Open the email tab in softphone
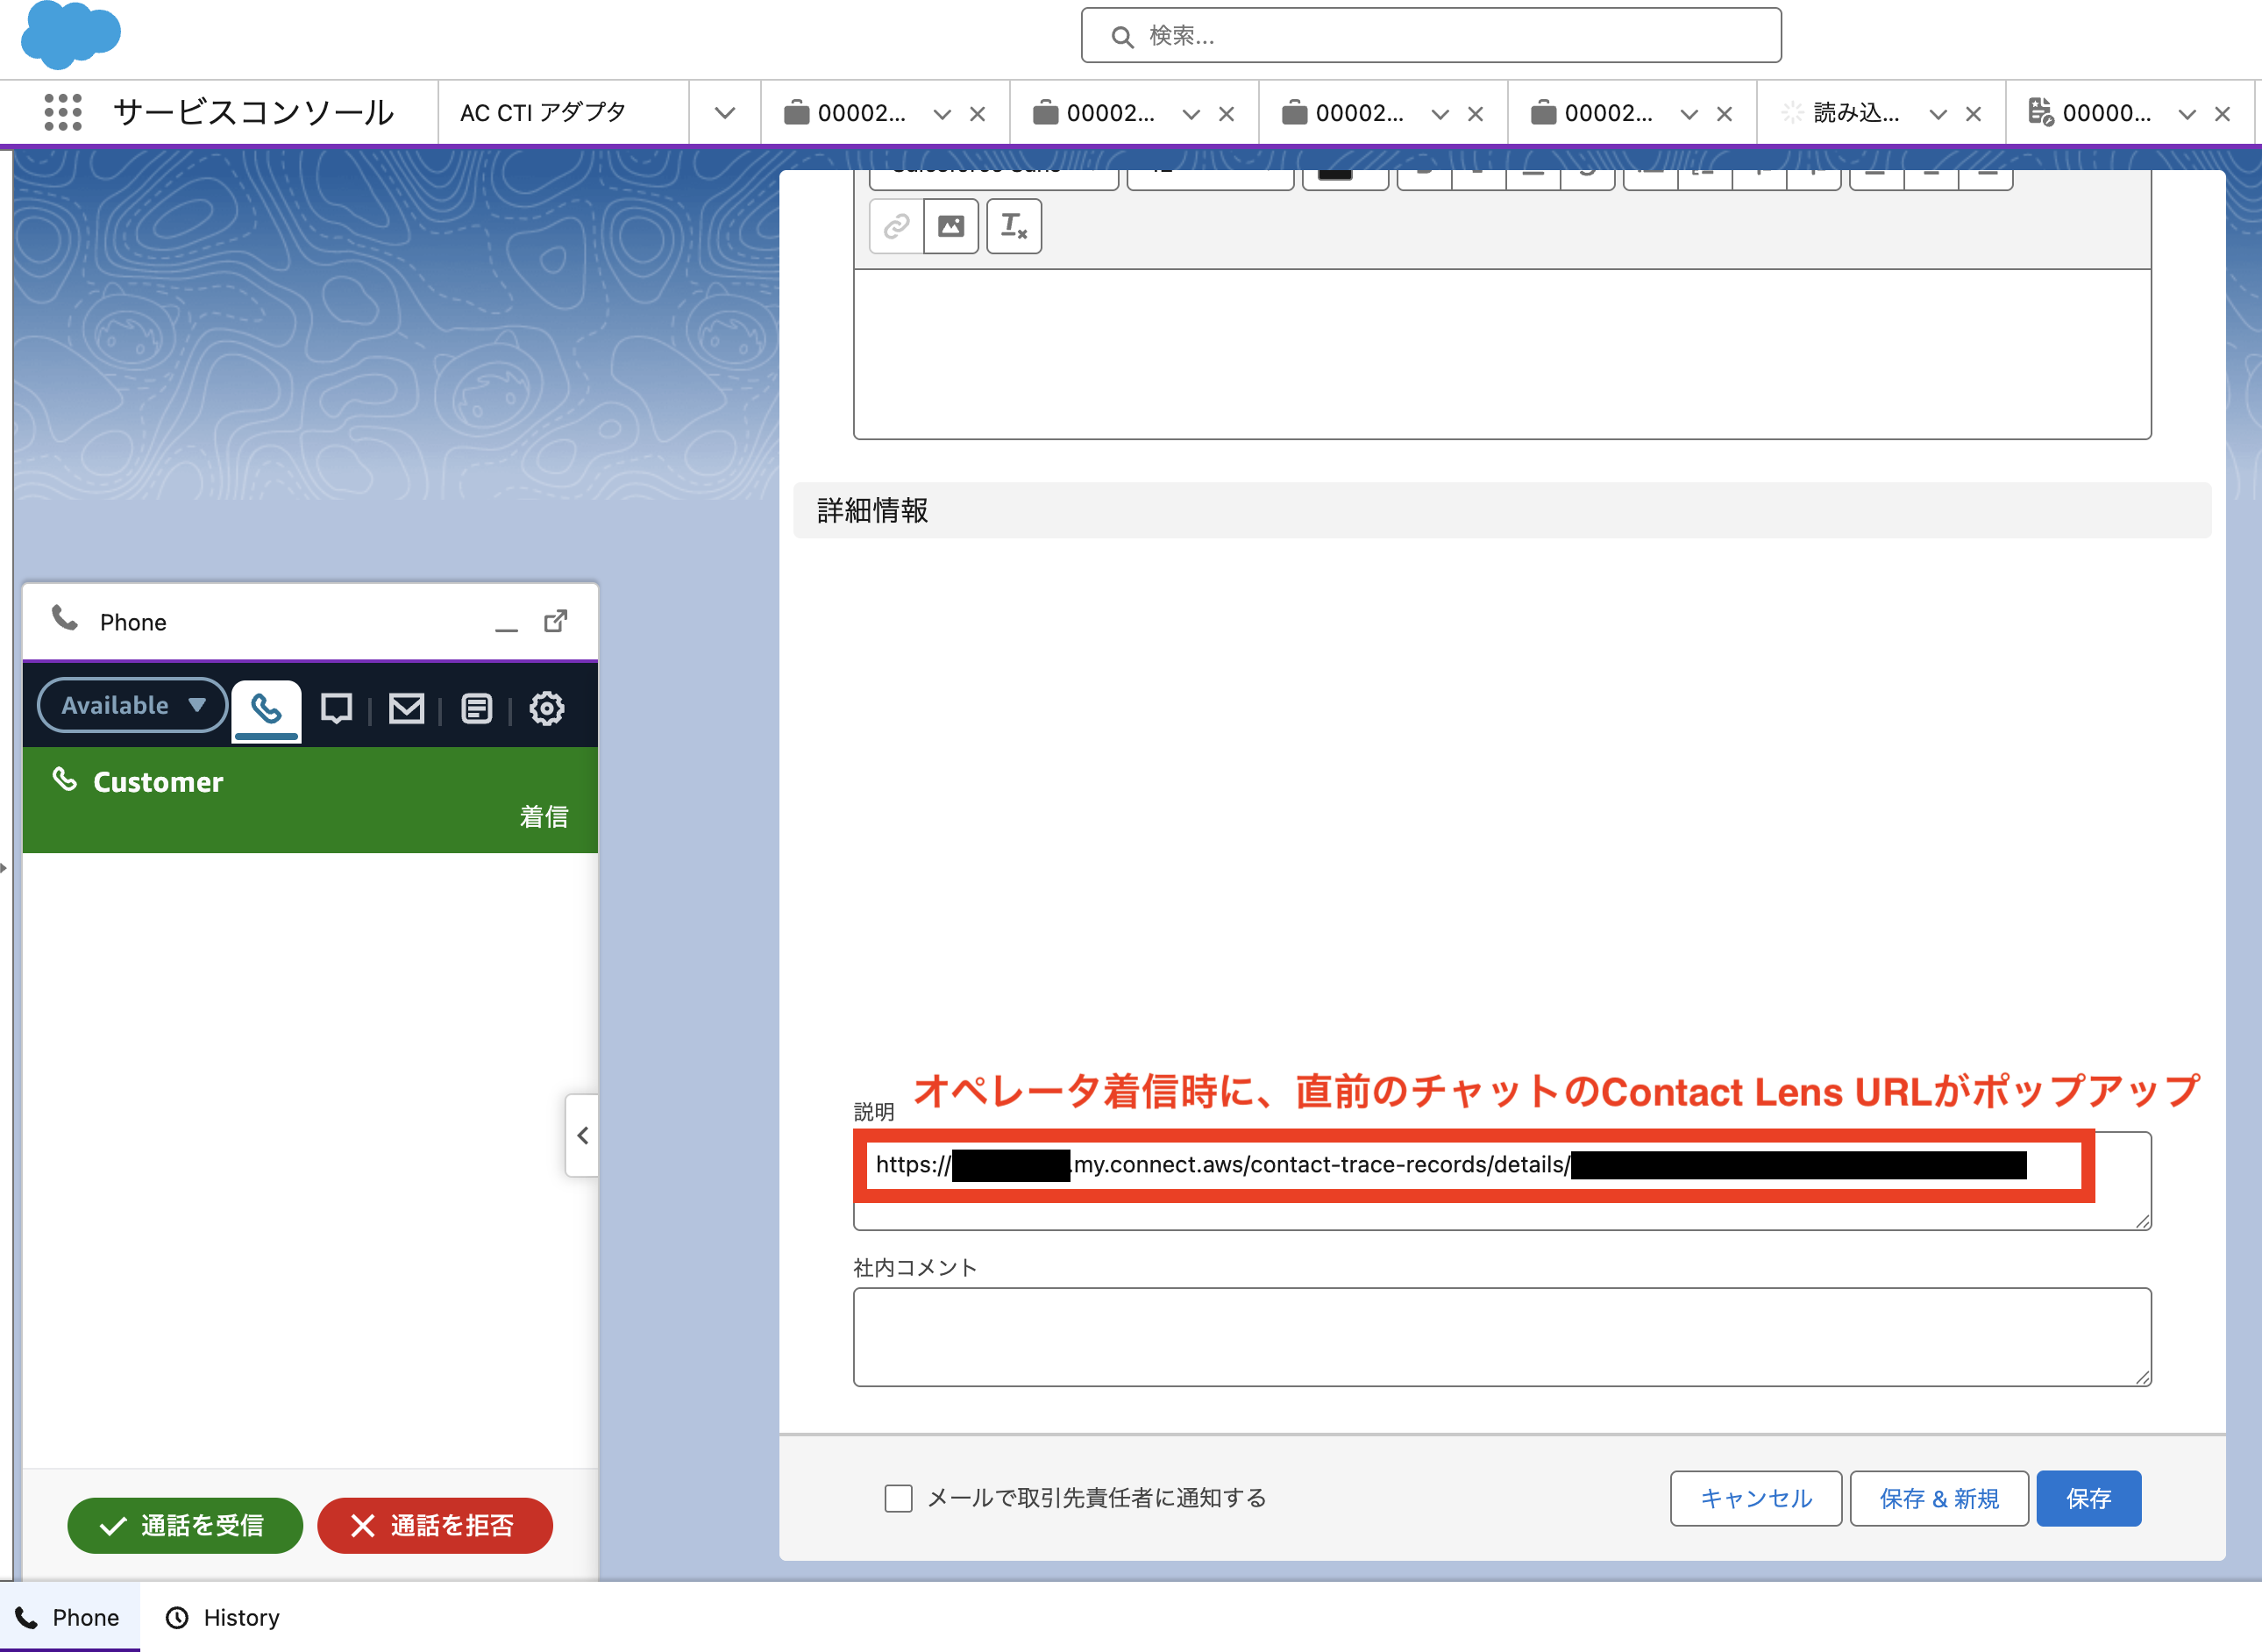Screen dimensions: 2262x1652 (x=406, y=708)
